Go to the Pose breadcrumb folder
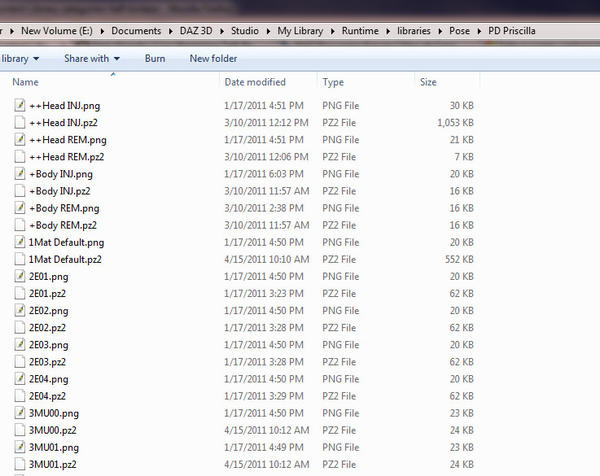This screenshot has width=600, height=476. 460,31
